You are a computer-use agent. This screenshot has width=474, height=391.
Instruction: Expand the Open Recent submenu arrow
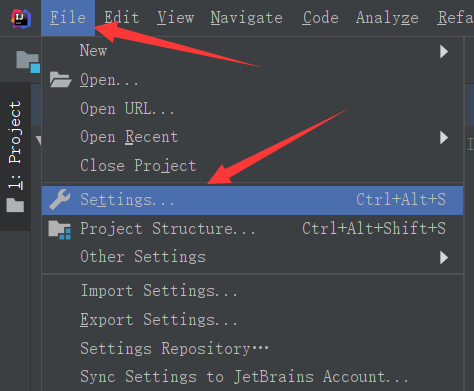(x=444, y=137)
